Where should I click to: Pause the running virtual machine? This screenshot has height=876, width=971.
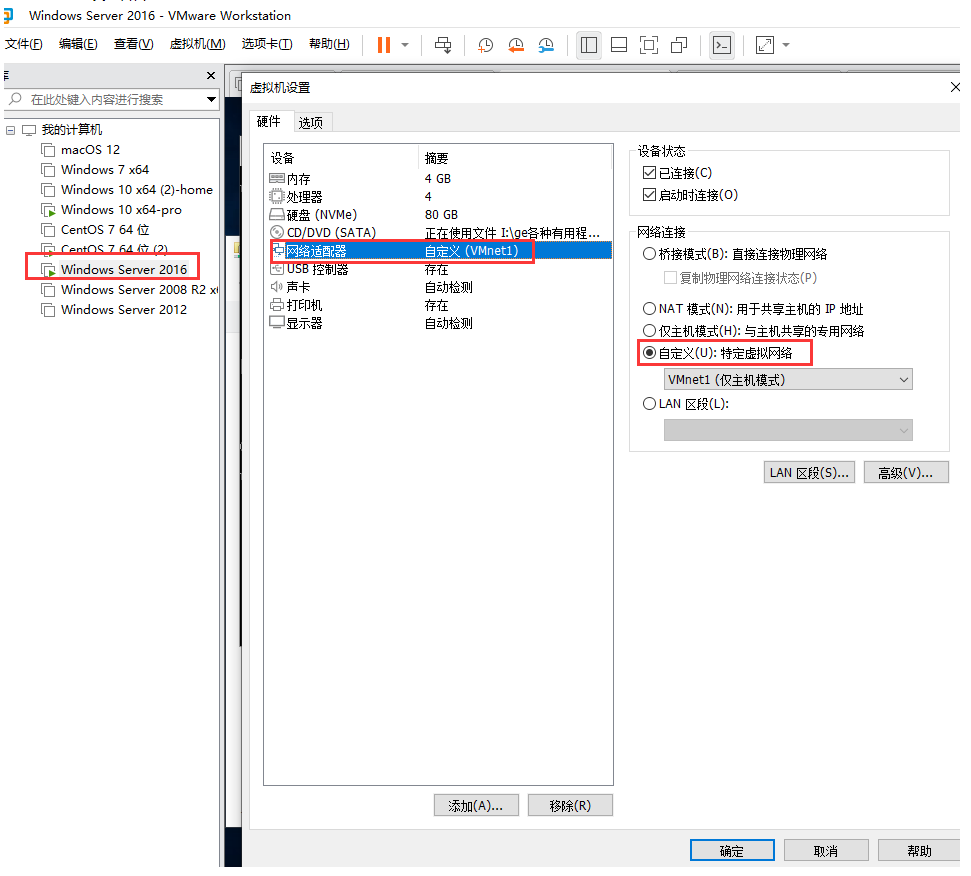(x=383, y=45)
